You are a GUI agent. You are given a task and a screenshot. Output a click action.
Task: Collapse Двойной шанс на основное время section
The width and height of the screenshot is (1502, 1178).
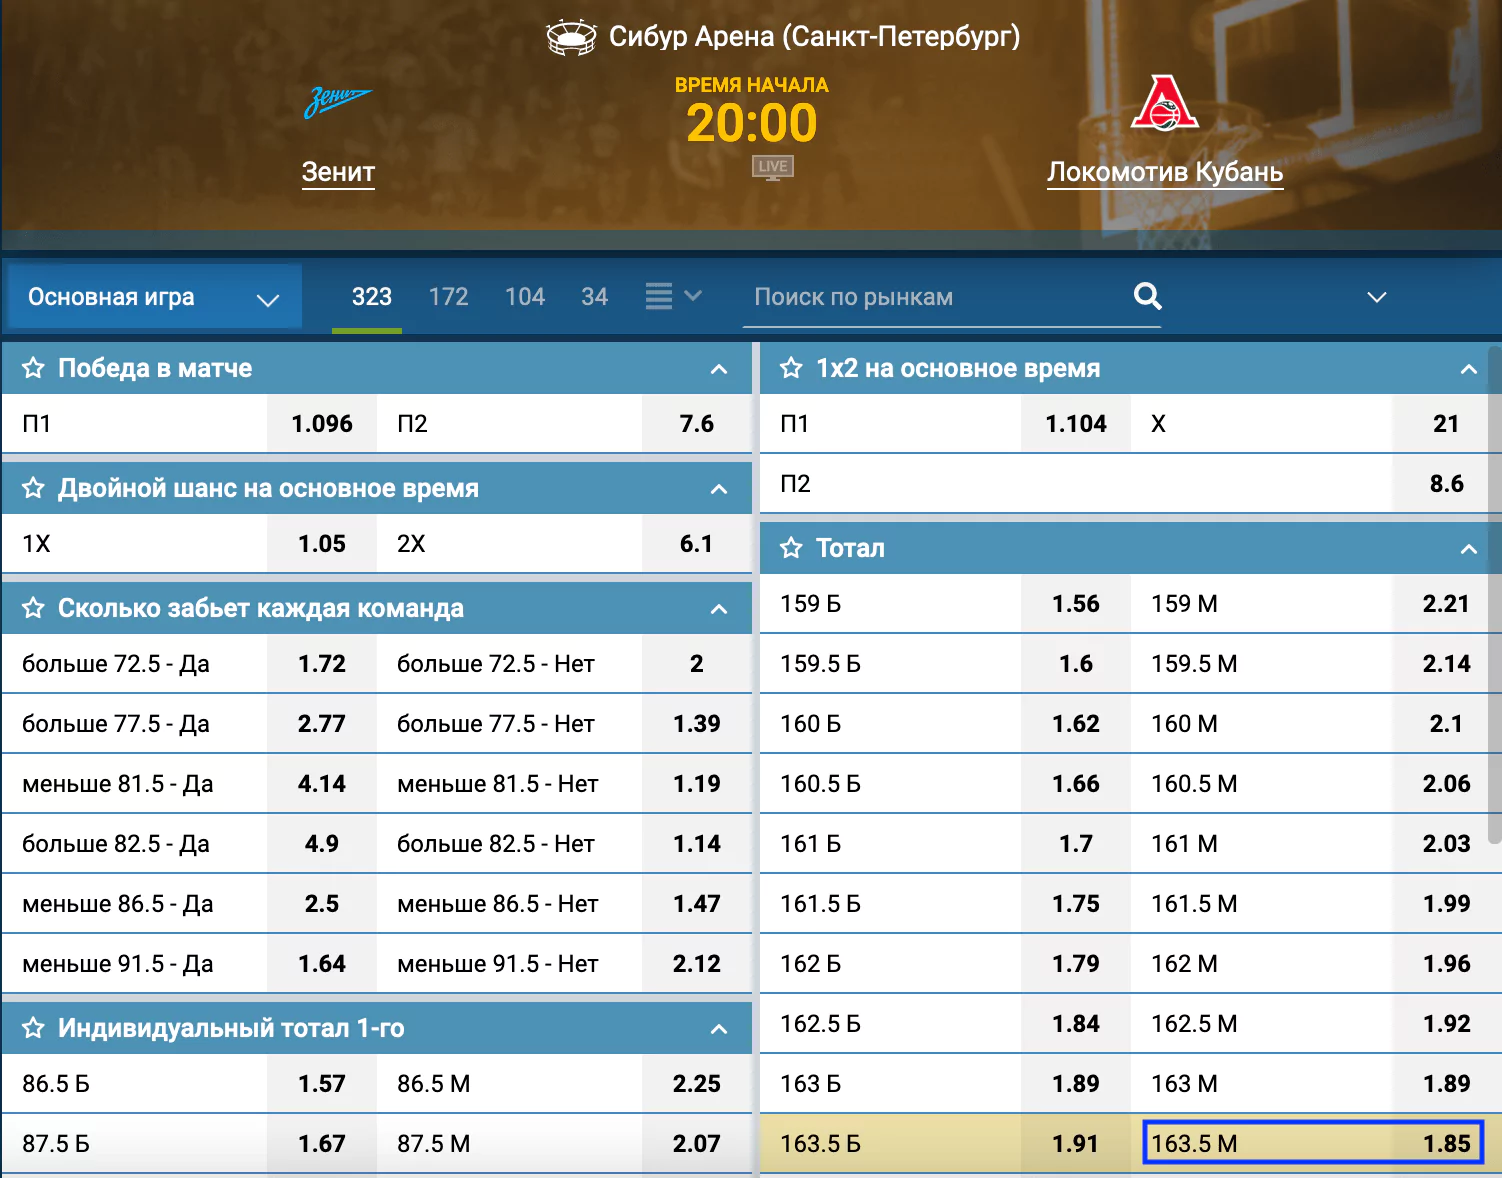[719, 489]
